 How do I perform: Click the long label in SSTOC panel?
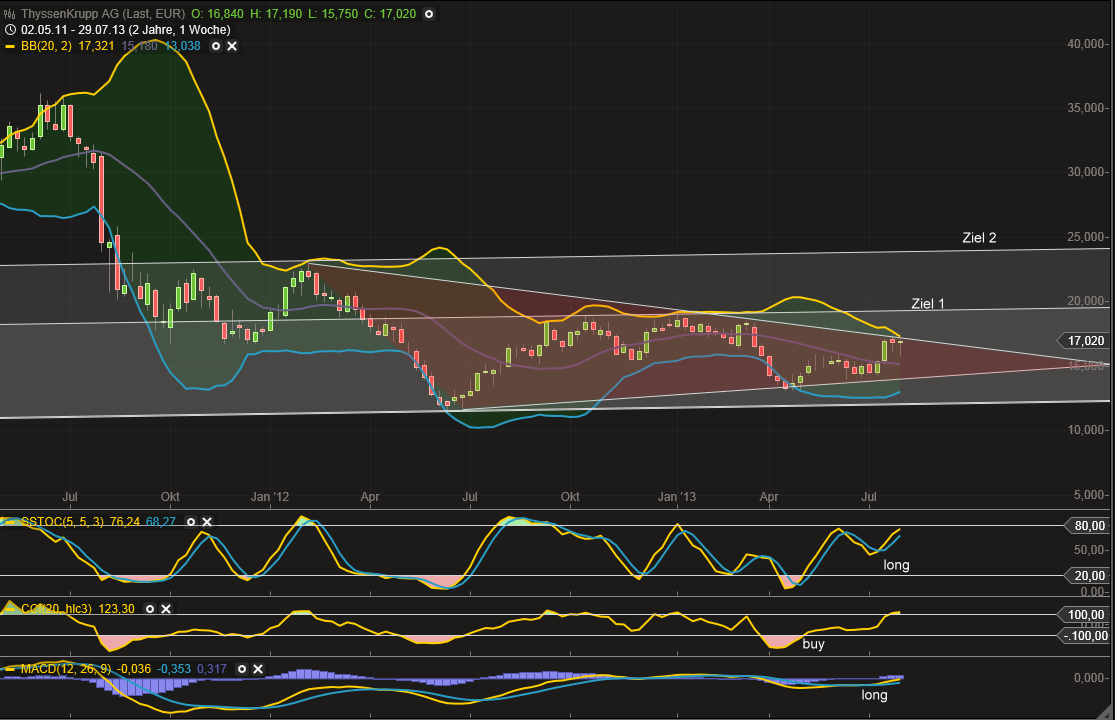(896, 565)
